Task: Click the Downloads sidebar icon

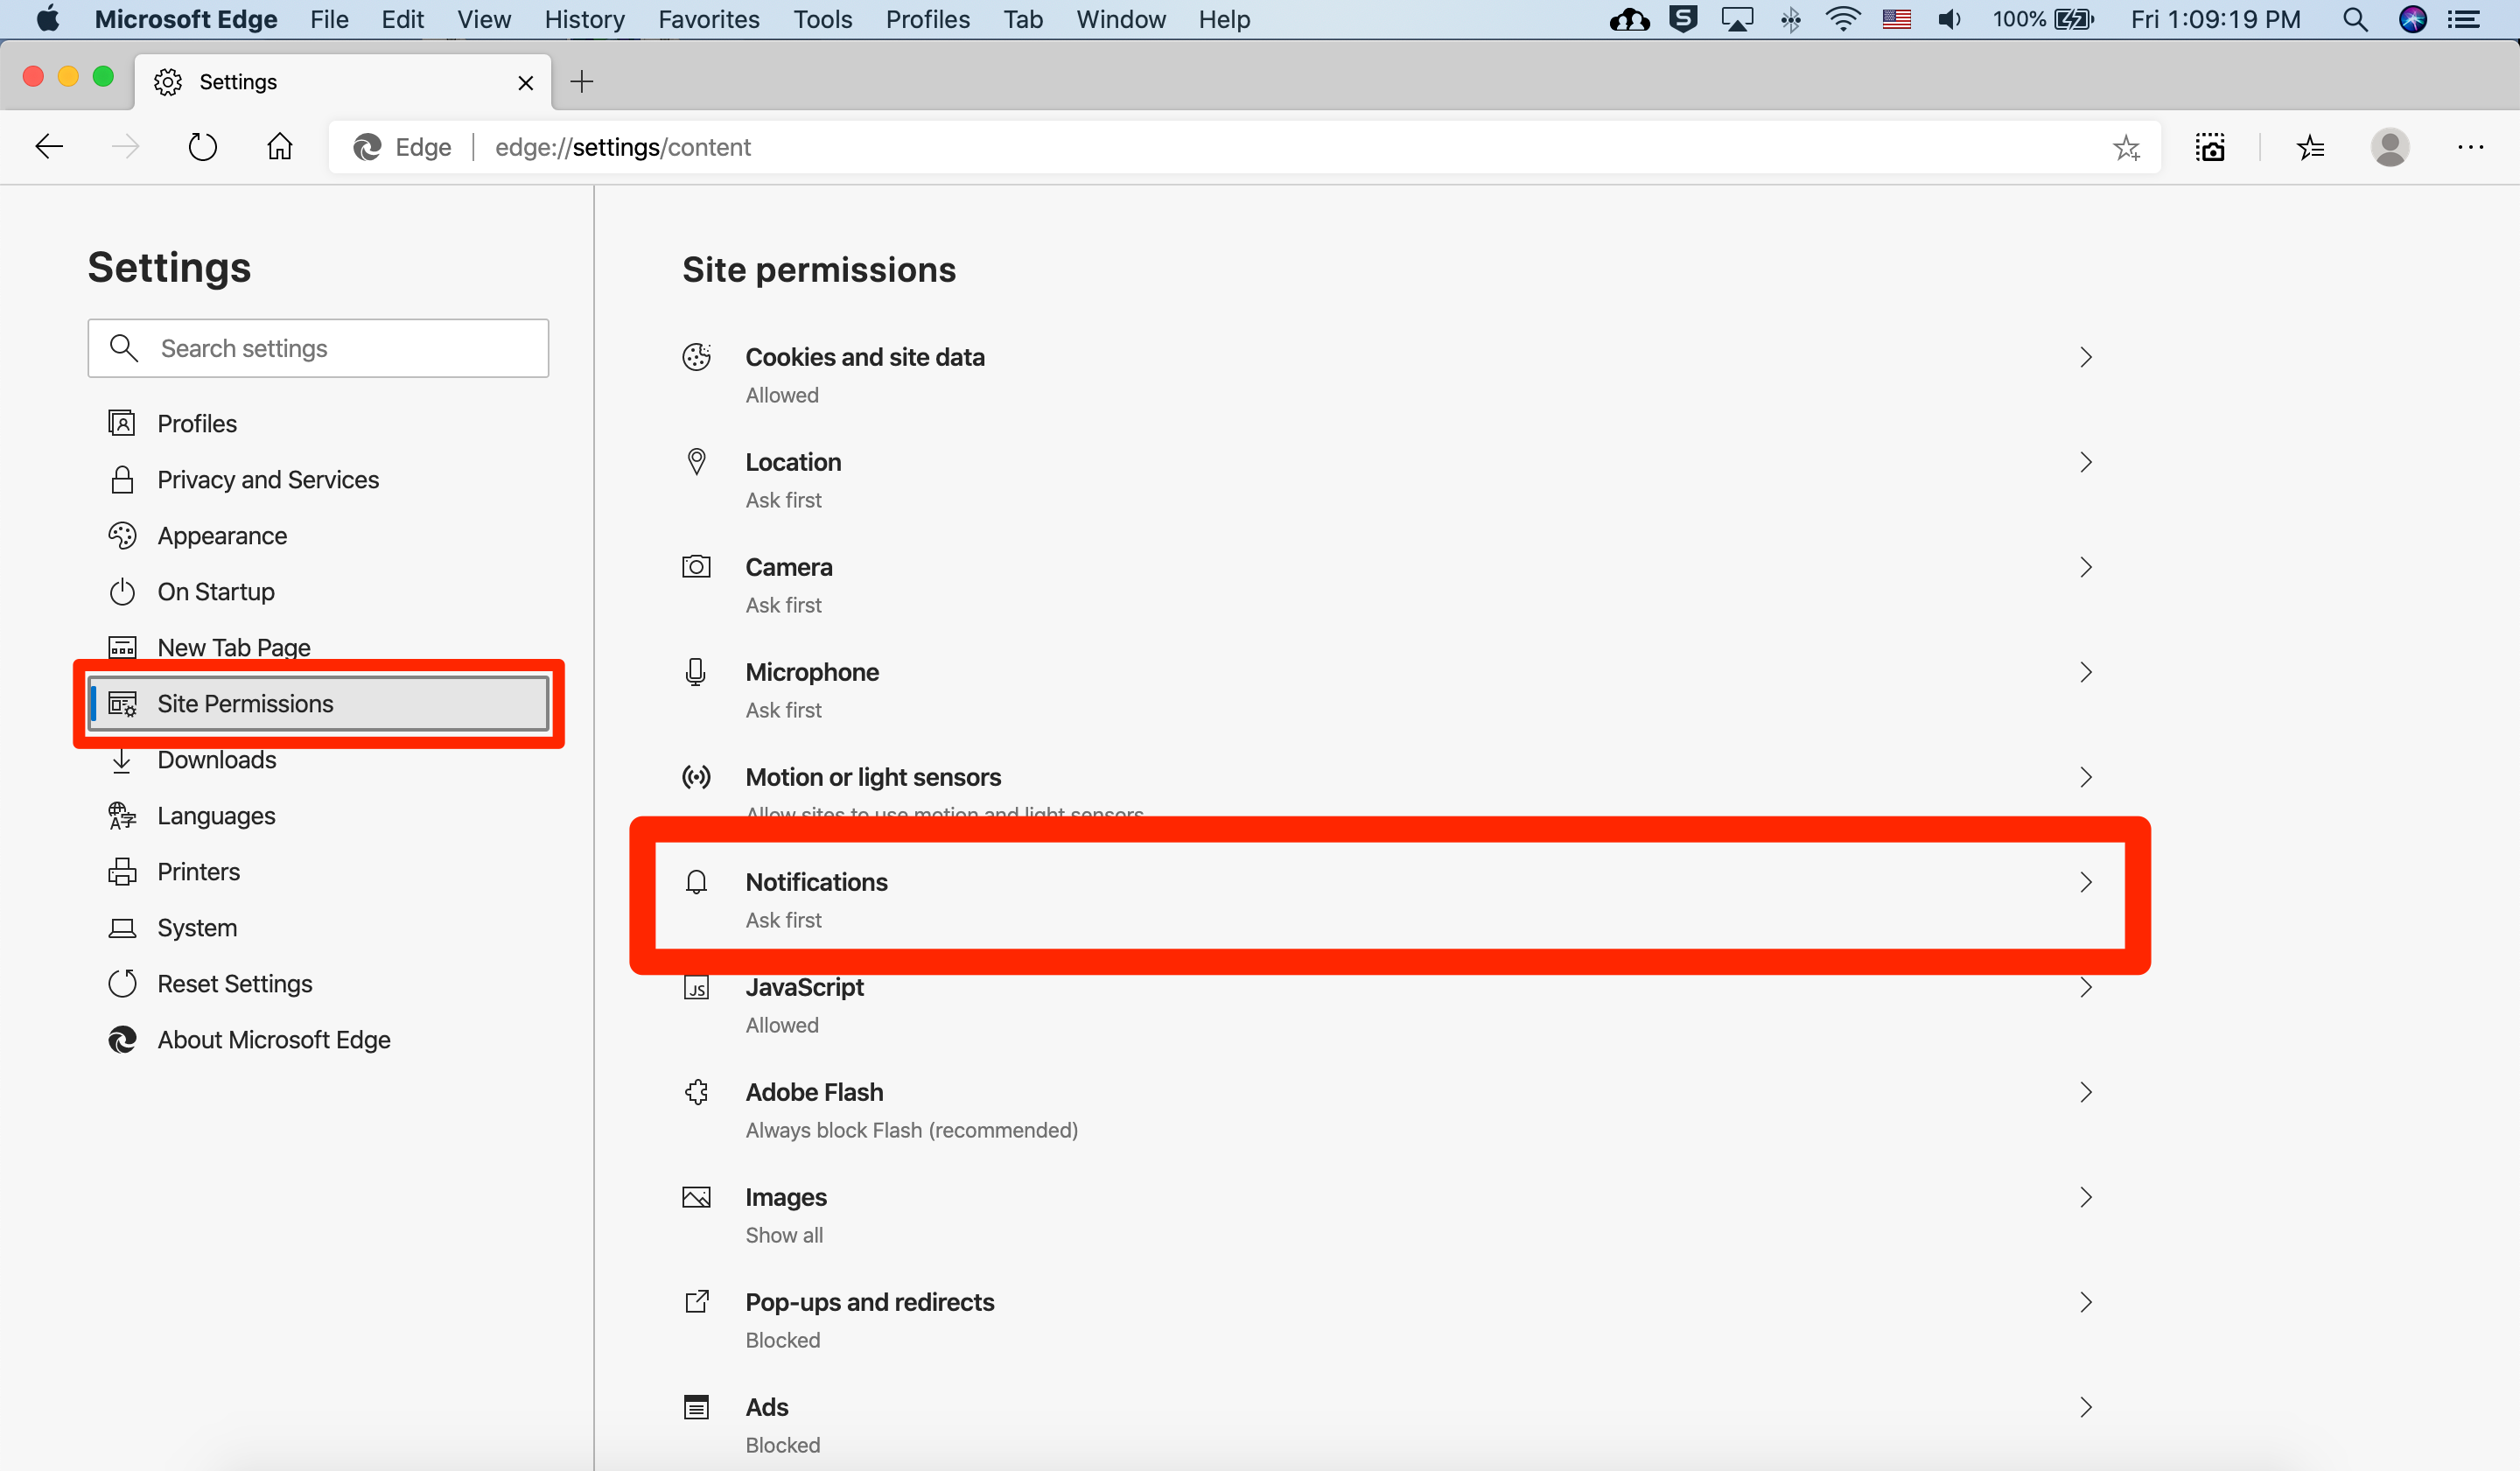Action: coord(122,759)
